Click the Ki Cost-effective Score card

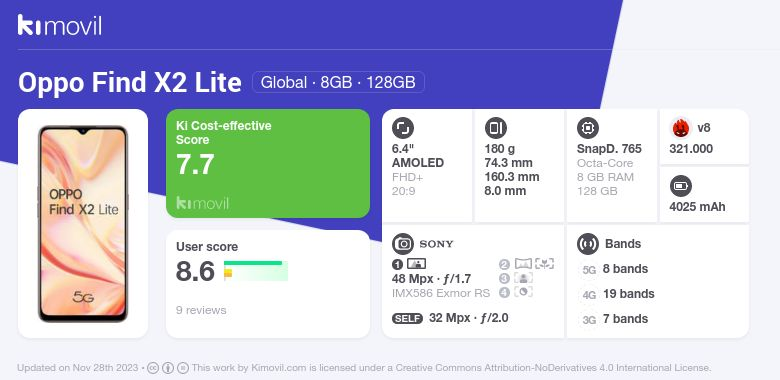[x=268, y=164]
